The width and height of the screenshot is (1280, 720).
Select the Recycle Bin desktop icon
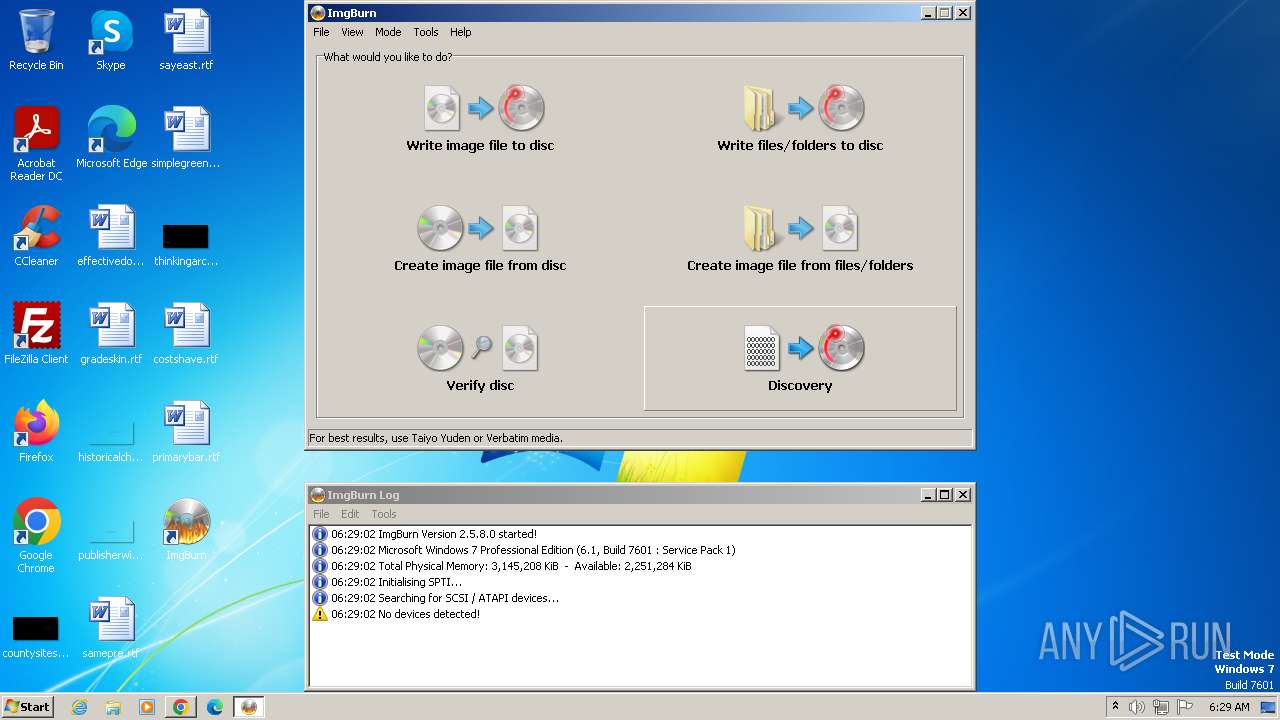(36, 40)
